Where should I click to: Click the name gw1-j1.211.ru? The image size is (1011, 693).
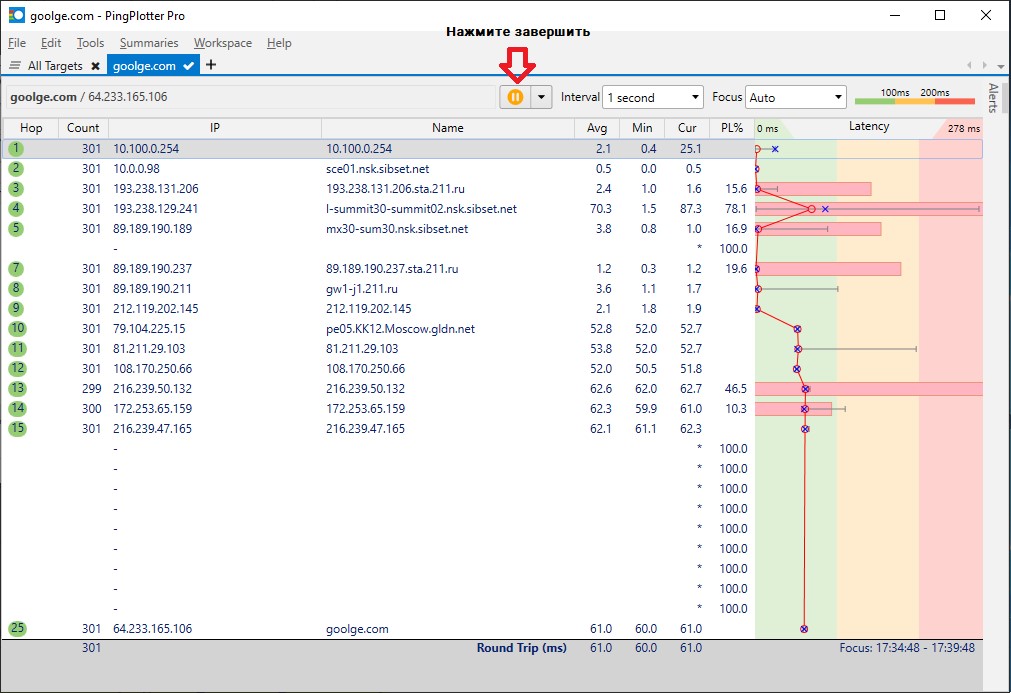361,289
